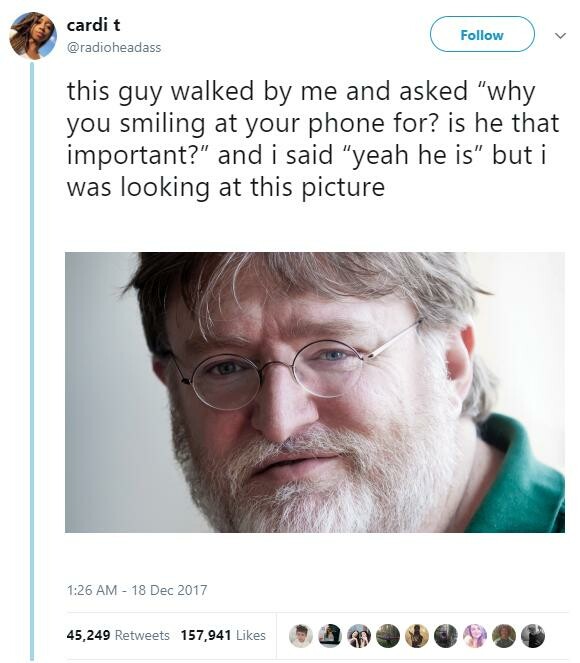Screen dimensions: 580x663
Task: Enlarge the attached photo of bearded man
Action: coord(315,392)
